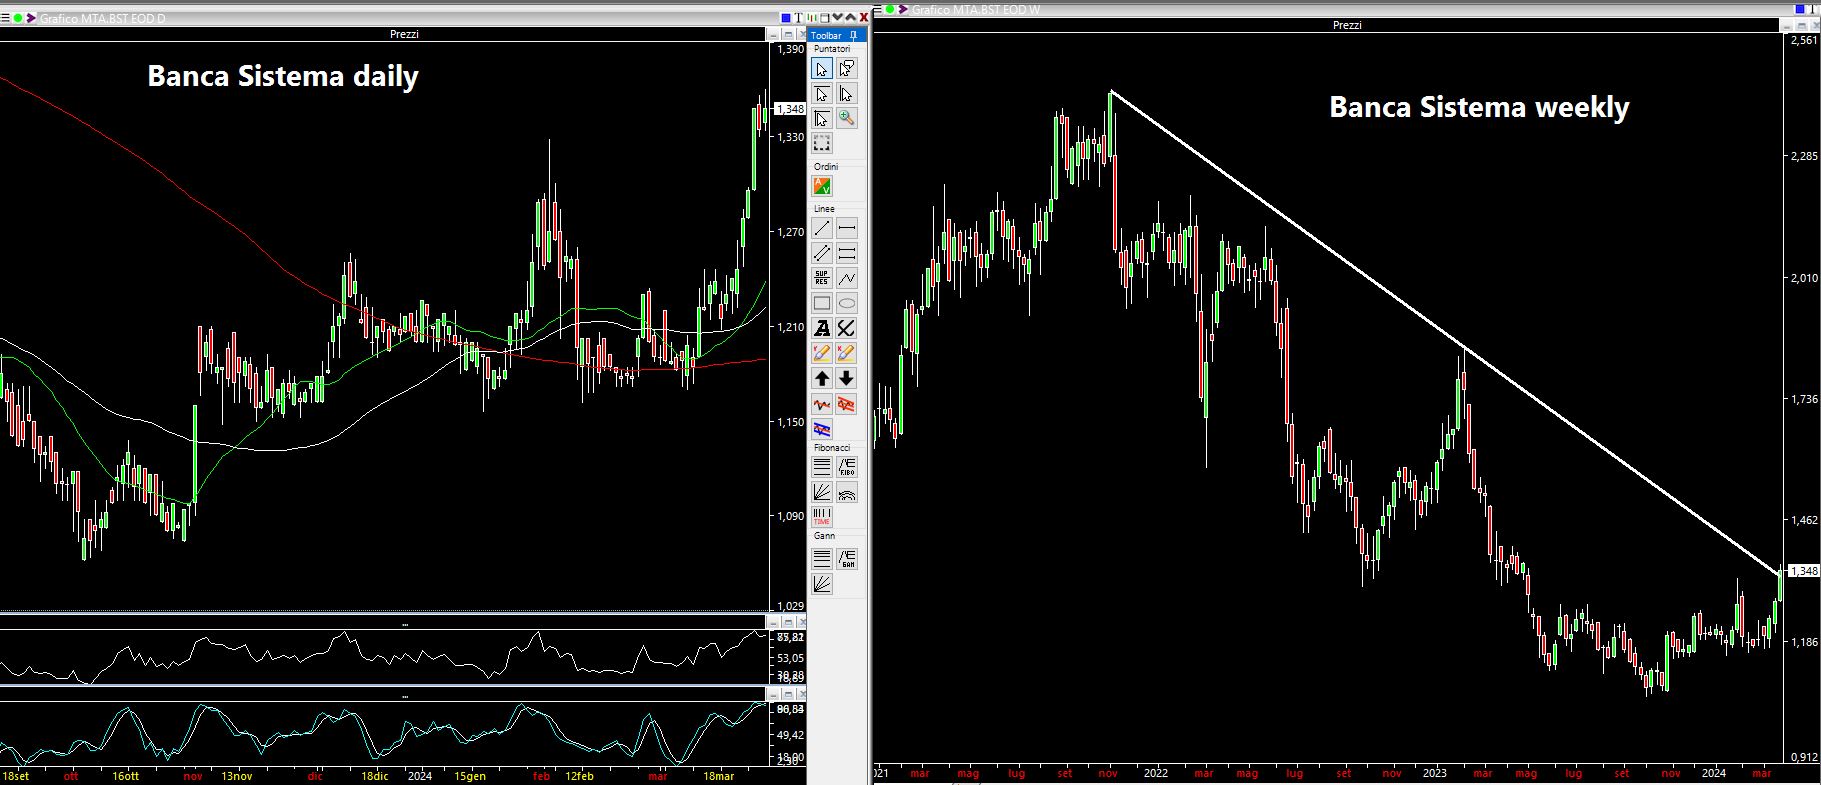Select the ellipse shape tool
Screen dimensions: 1821x785
846,303
